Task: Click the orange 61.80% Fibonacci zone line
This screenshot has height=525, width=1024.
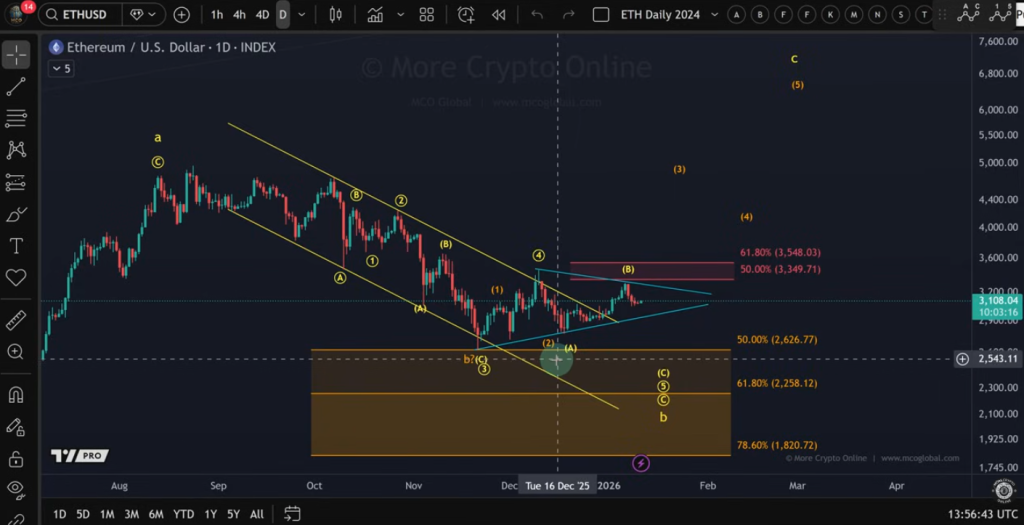Action: point(520,393)
